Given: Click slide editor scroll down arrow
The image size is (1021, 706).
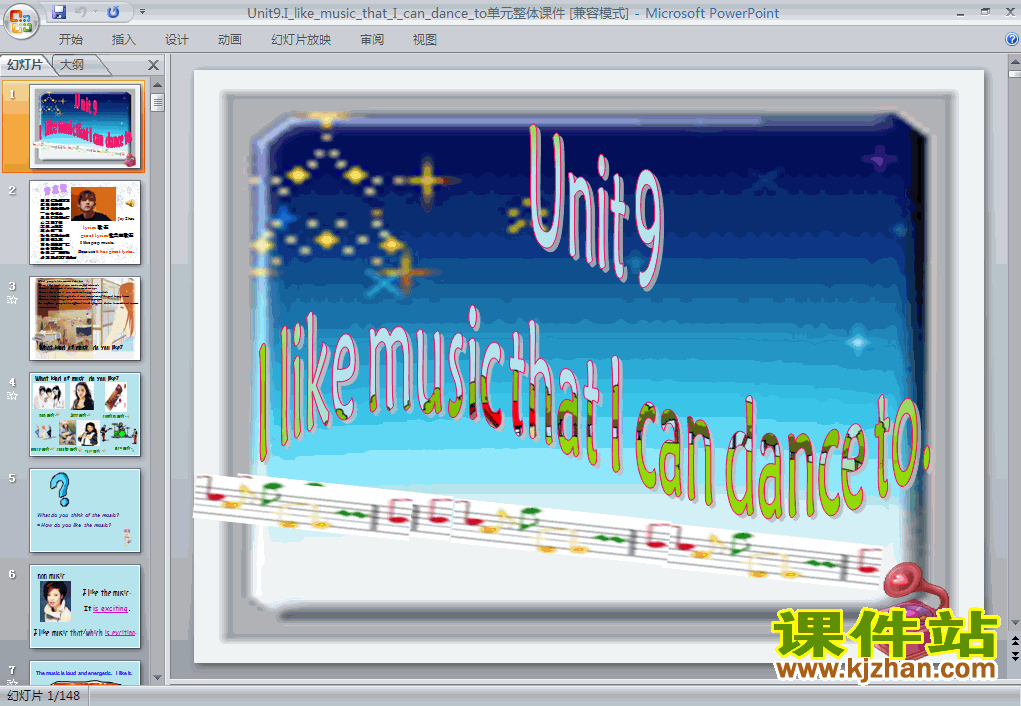Looking at the screenshot, I should (1014, 623).
